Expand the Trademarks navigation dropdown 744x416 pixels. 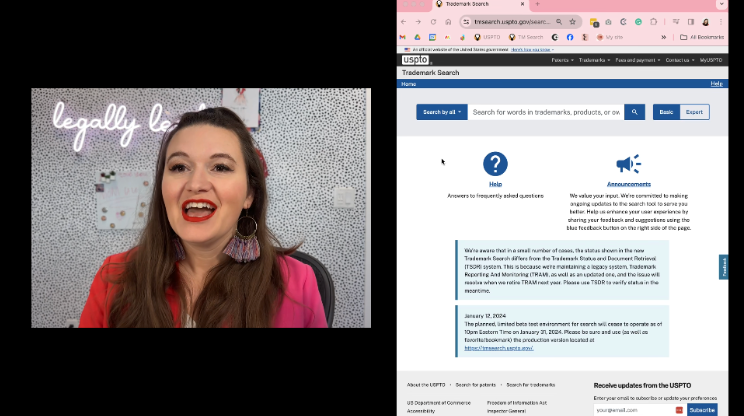click(593, 60)
